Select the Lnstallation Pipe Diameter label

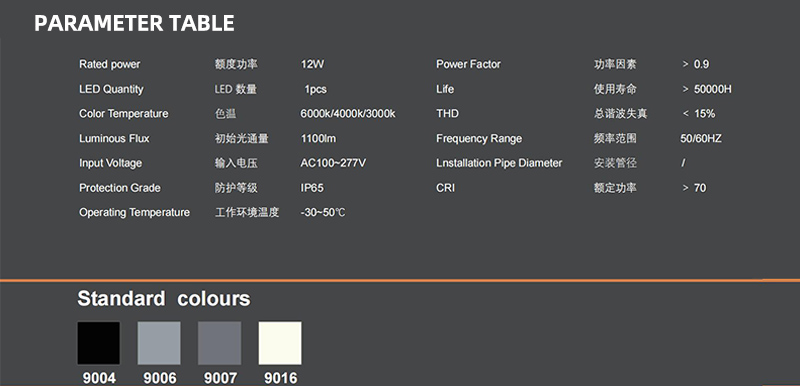click(499, 163)
